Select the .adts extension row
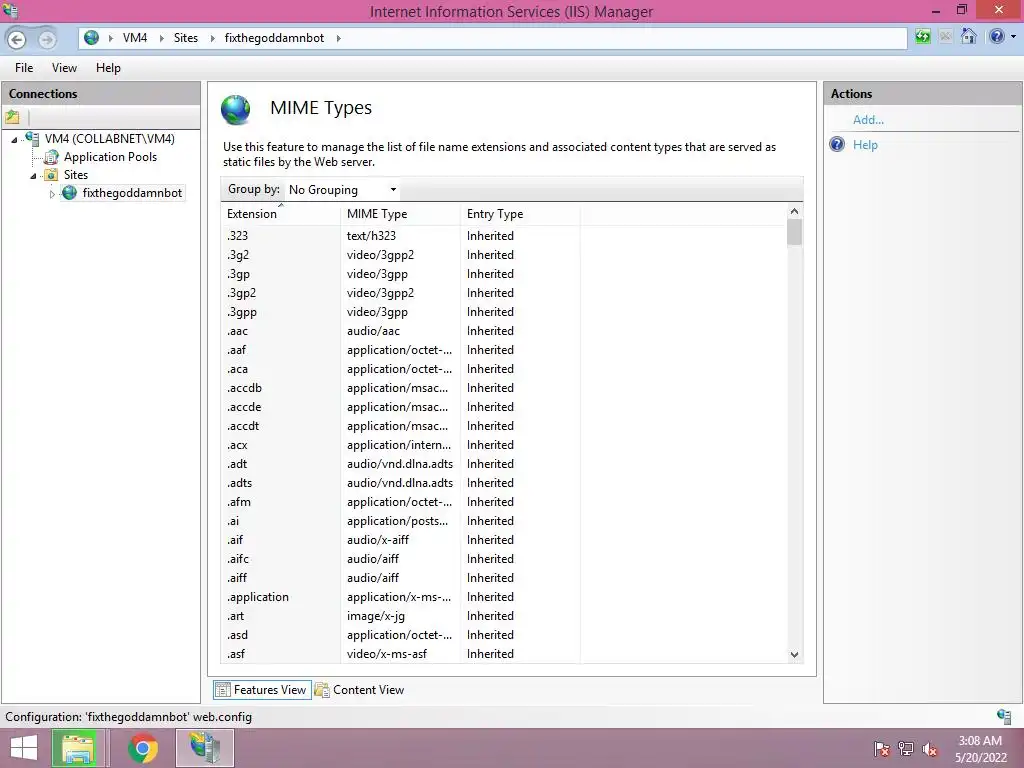 coord(503,483)
